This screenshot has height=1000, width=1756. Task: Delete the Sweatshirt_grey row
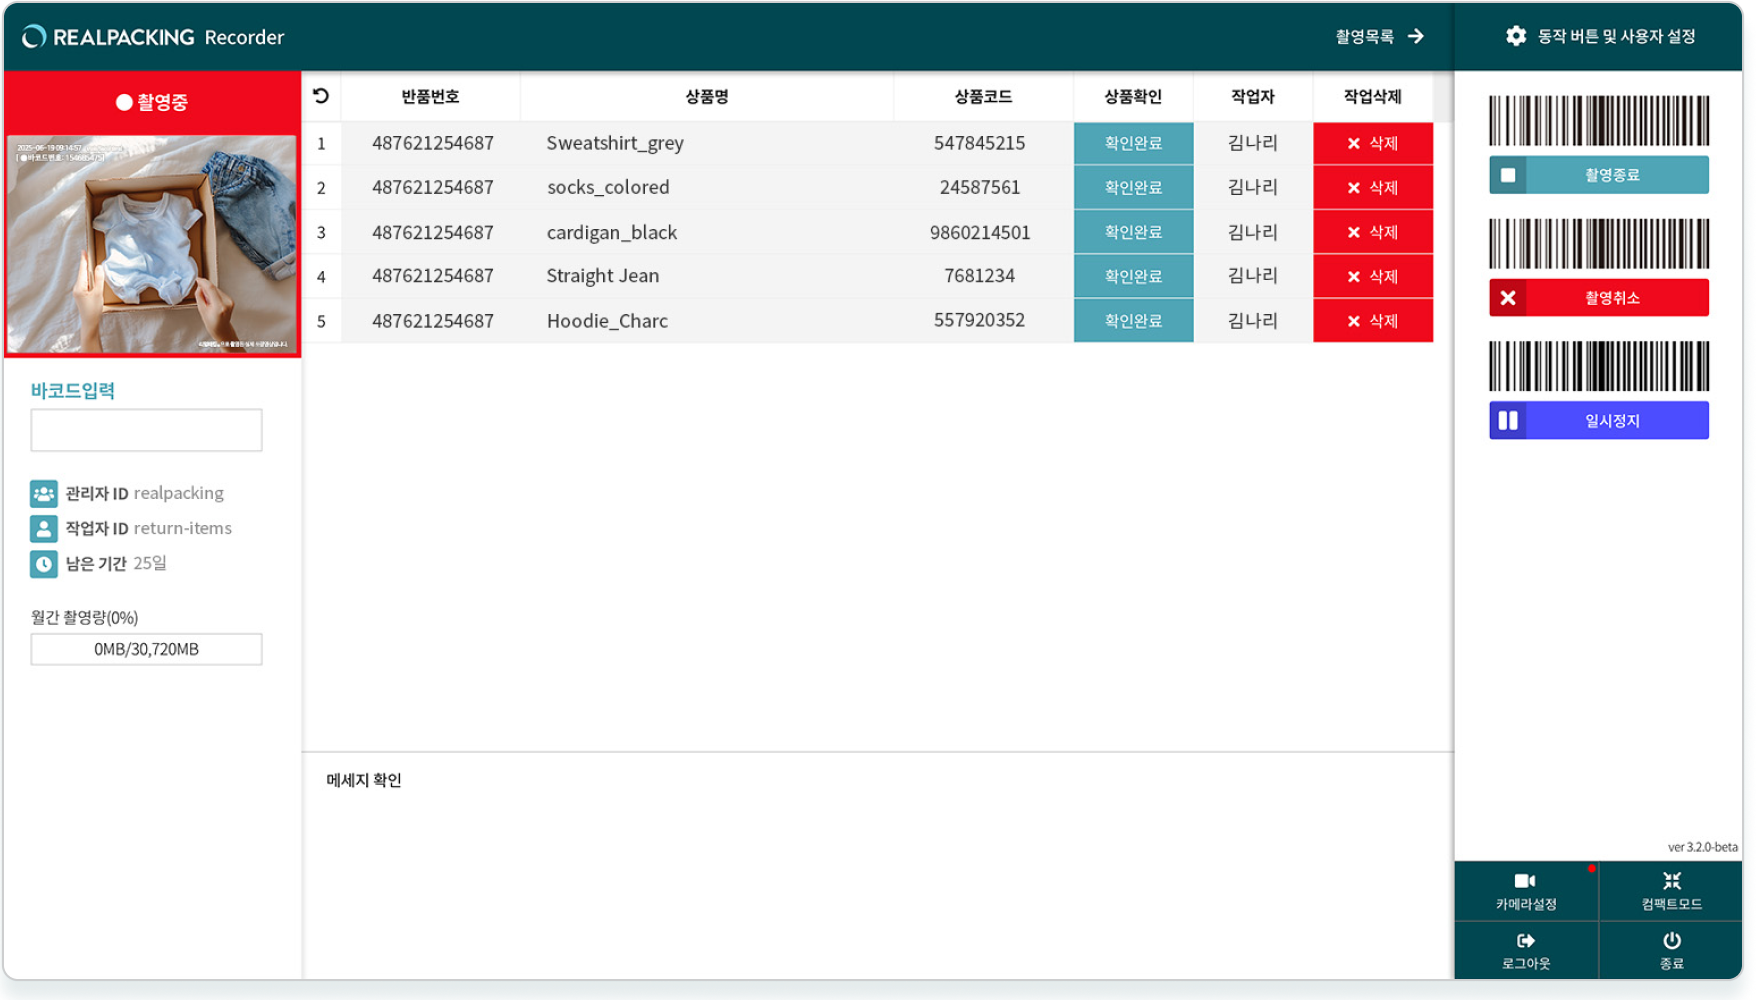coord(1372,144)
